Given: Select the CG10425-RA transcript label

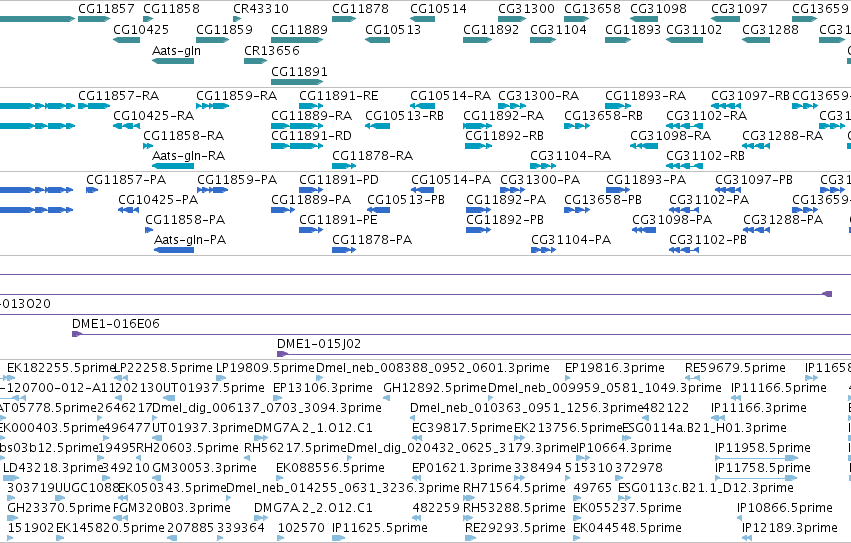Looking at the screenshot, I should [x=154, y=116].
